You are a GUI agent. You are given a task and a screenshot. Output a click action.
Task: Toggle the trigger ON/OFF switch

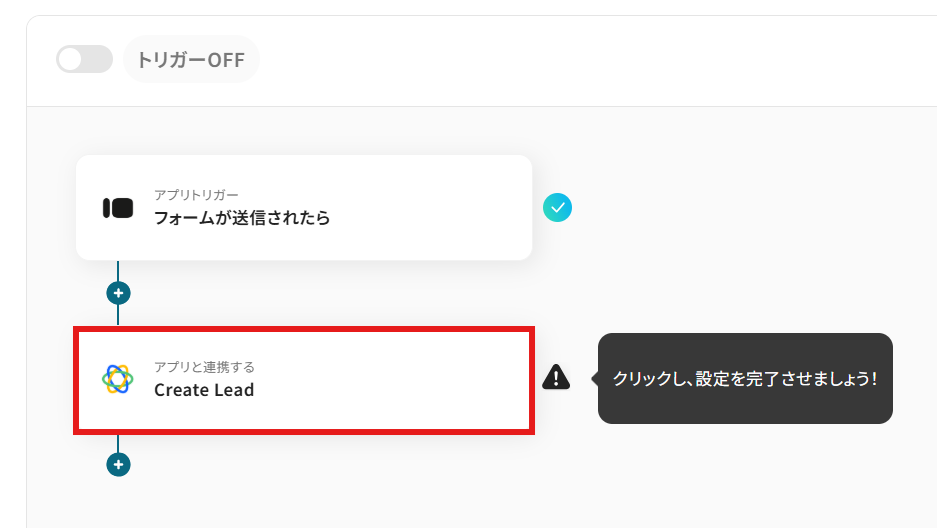pyautogui.click(x=84, y=60)
